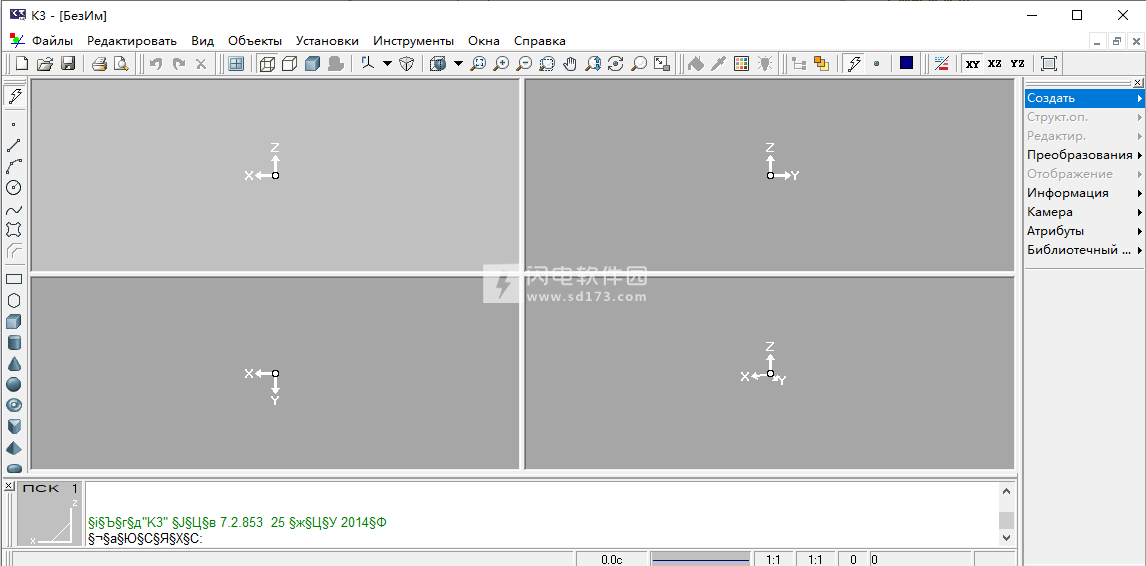Click the ПСК coordinate system thumbnail
Image resolution: width=1146 pixels, height=566 pixels.
49,515
